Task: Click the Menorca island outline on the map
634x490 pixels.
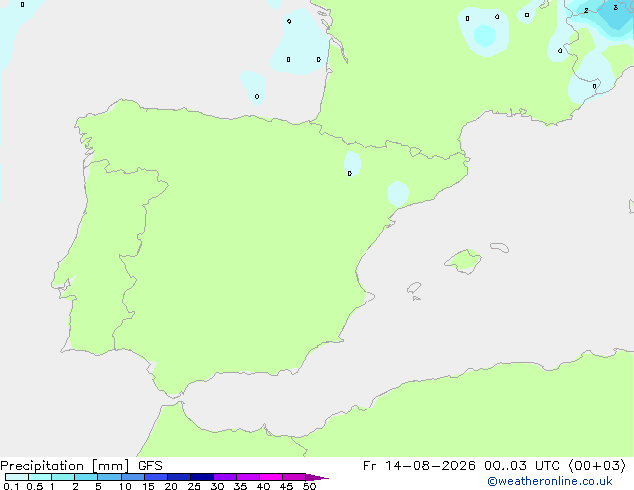Action: click(500, 247)
